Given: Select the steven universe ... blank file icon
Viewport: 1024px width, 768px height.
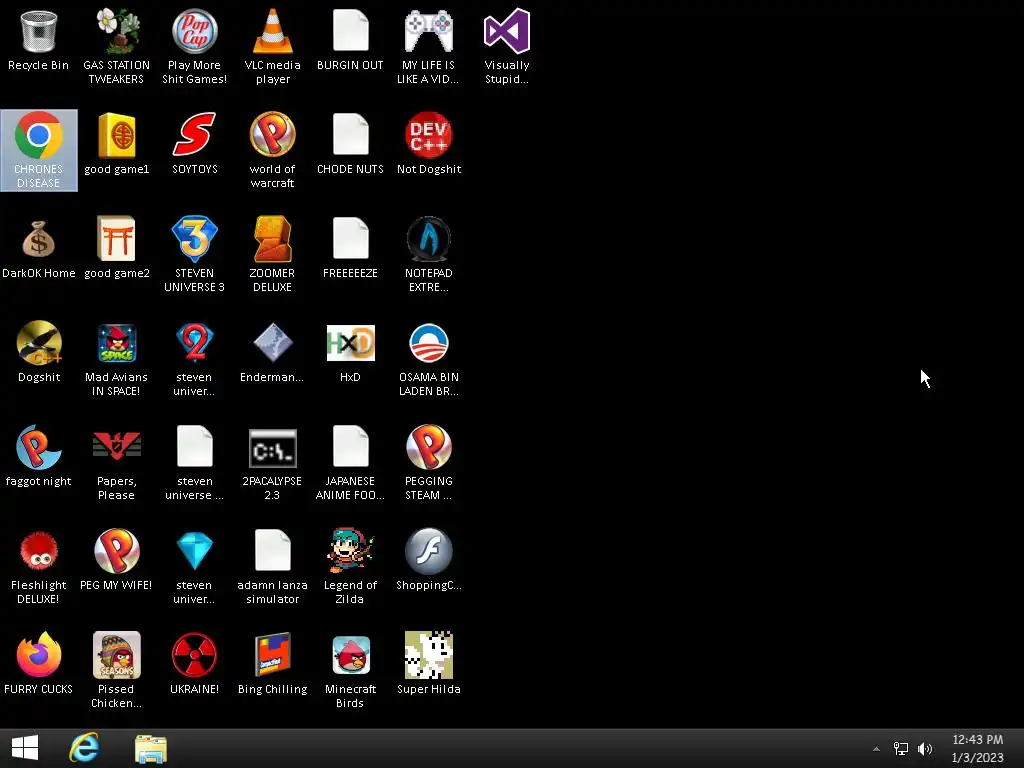Looking at the screenshot, I should coord(195,445).
